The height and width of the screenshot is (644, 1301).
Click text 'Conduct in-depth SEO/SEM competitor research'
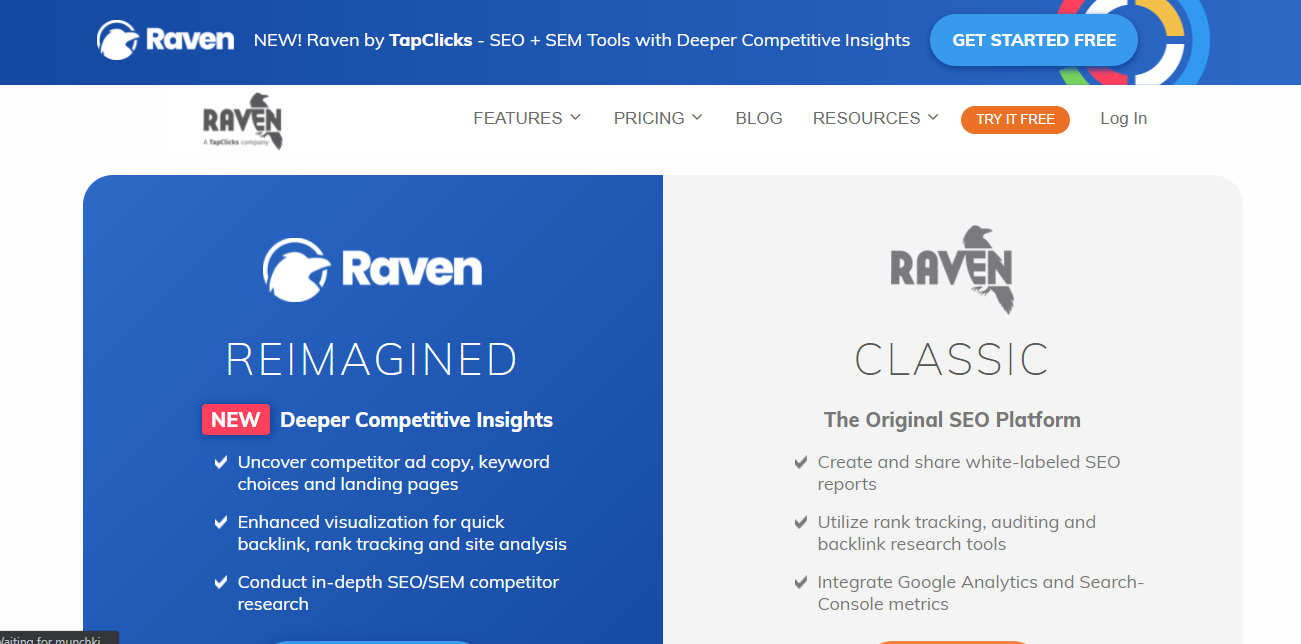[398, 593]
